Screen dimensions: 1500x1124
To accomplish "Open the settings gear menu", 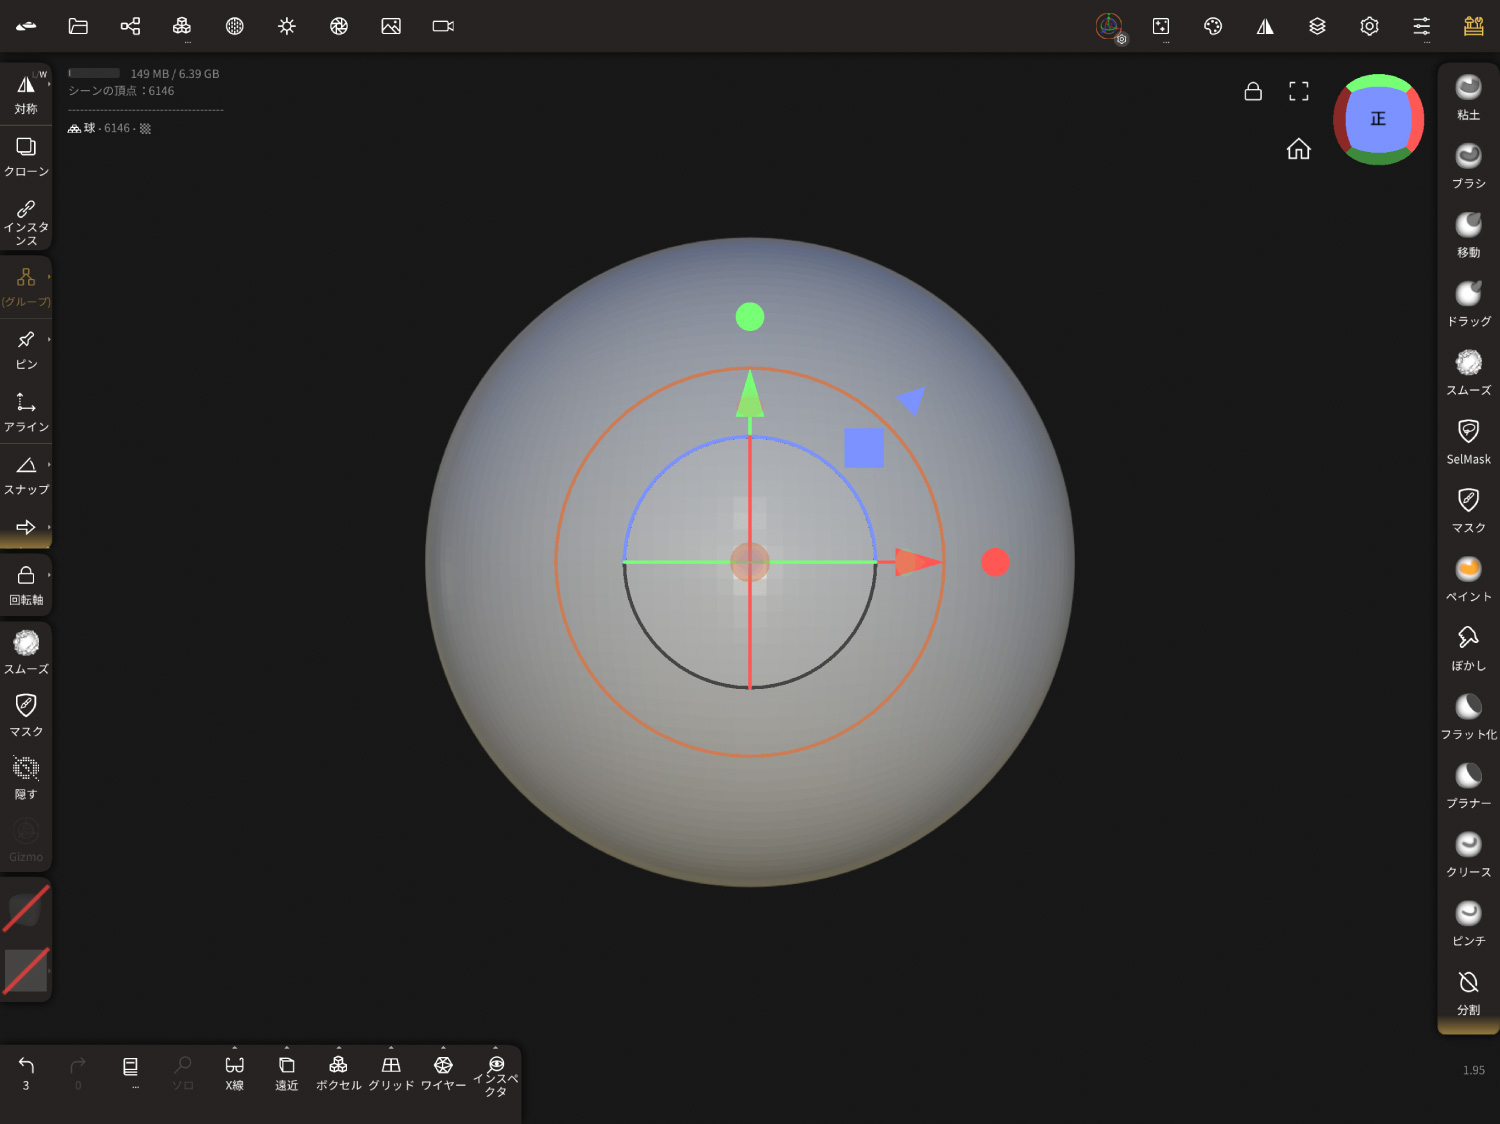I will [x=1369, y=26].
